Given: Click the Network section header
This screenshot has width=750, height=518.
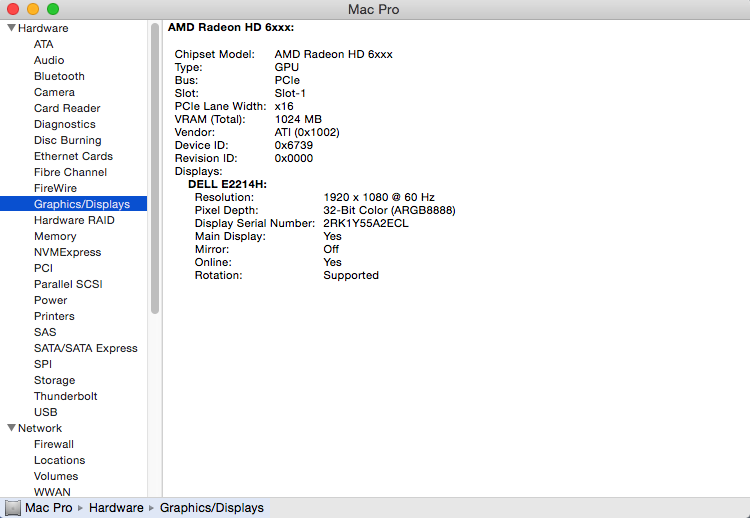Looking at the screenshot, I should pyautogui.click(x=40, y=428).
